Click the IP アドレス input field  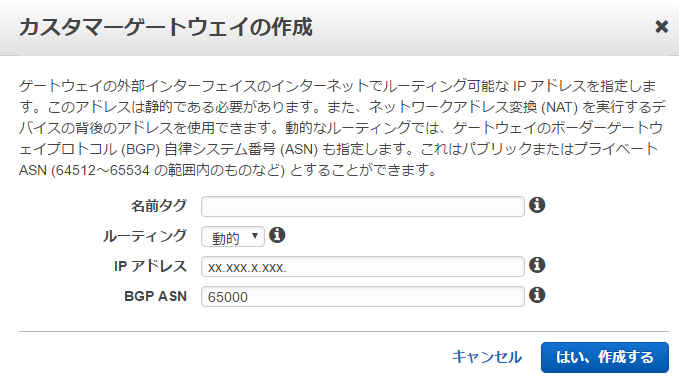click(362, 267)
